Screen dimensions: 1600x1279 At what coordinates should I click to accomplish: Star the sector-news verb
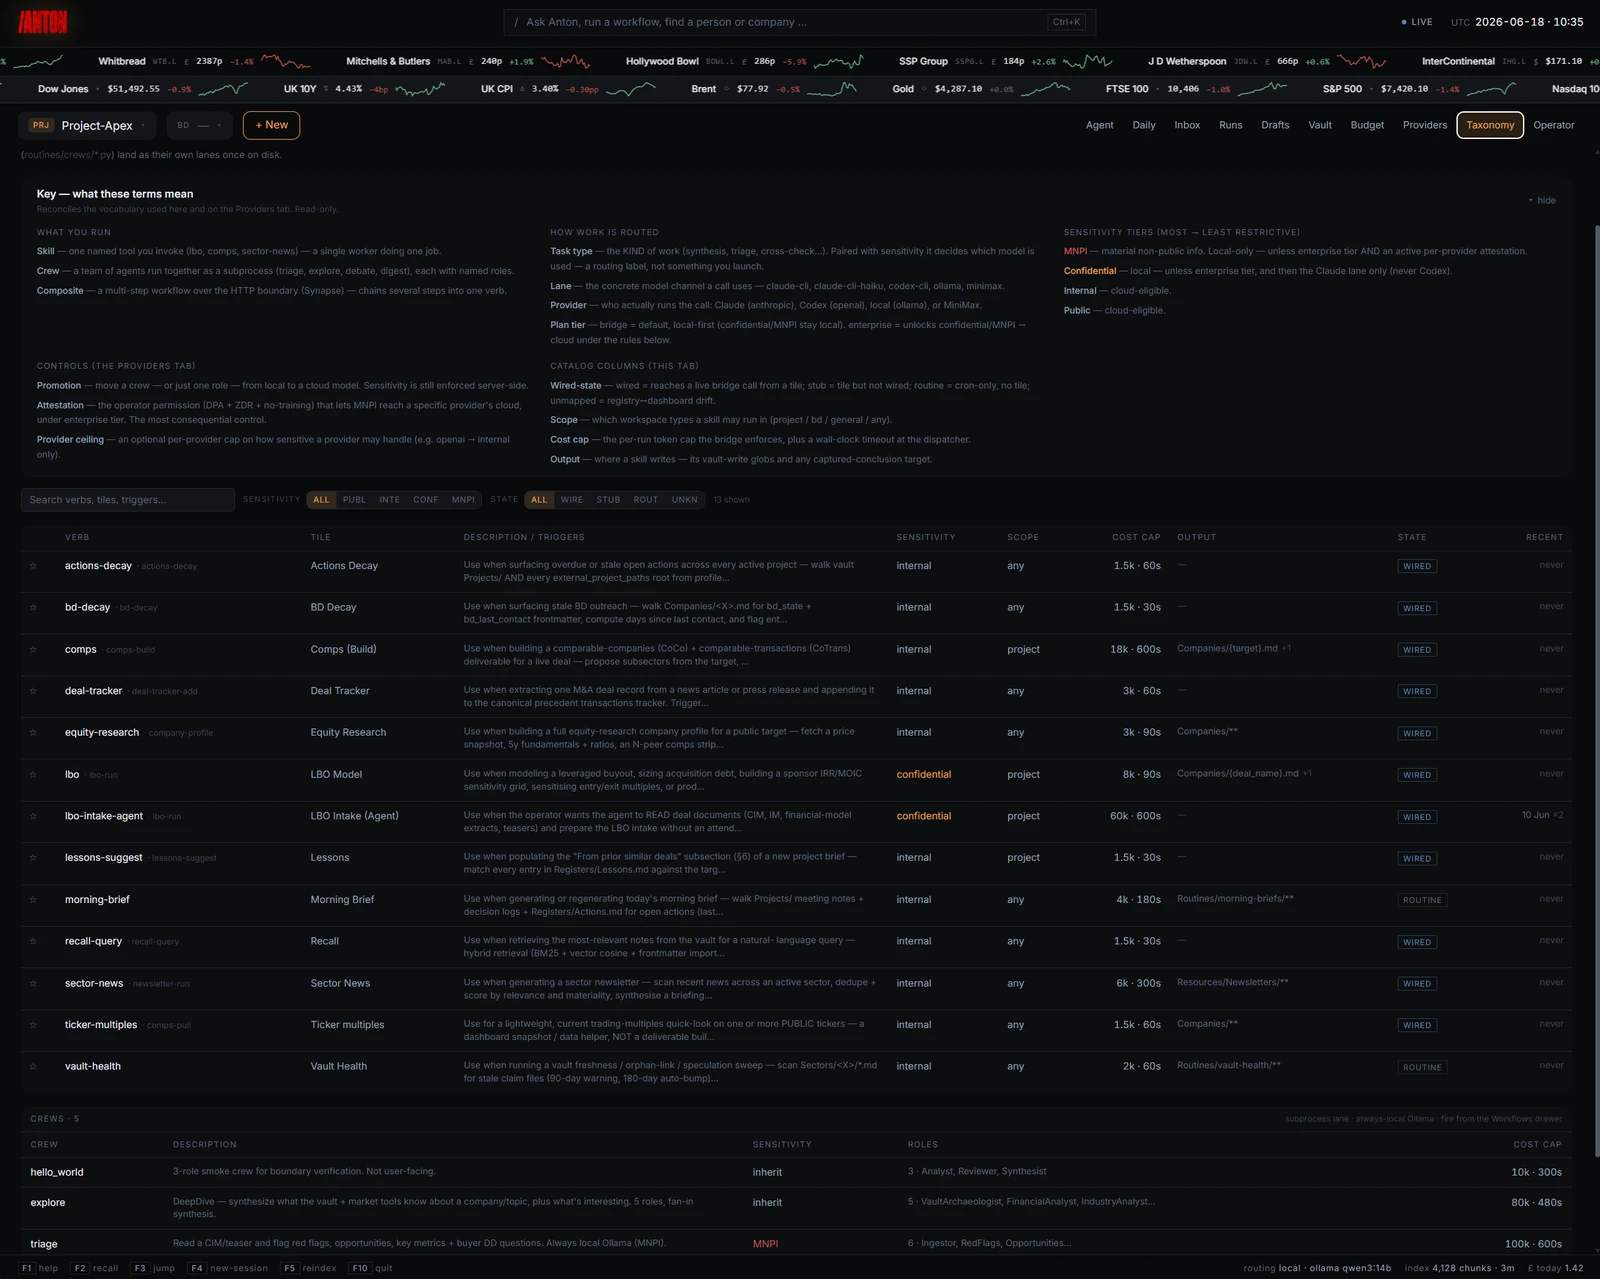(33, 983)
